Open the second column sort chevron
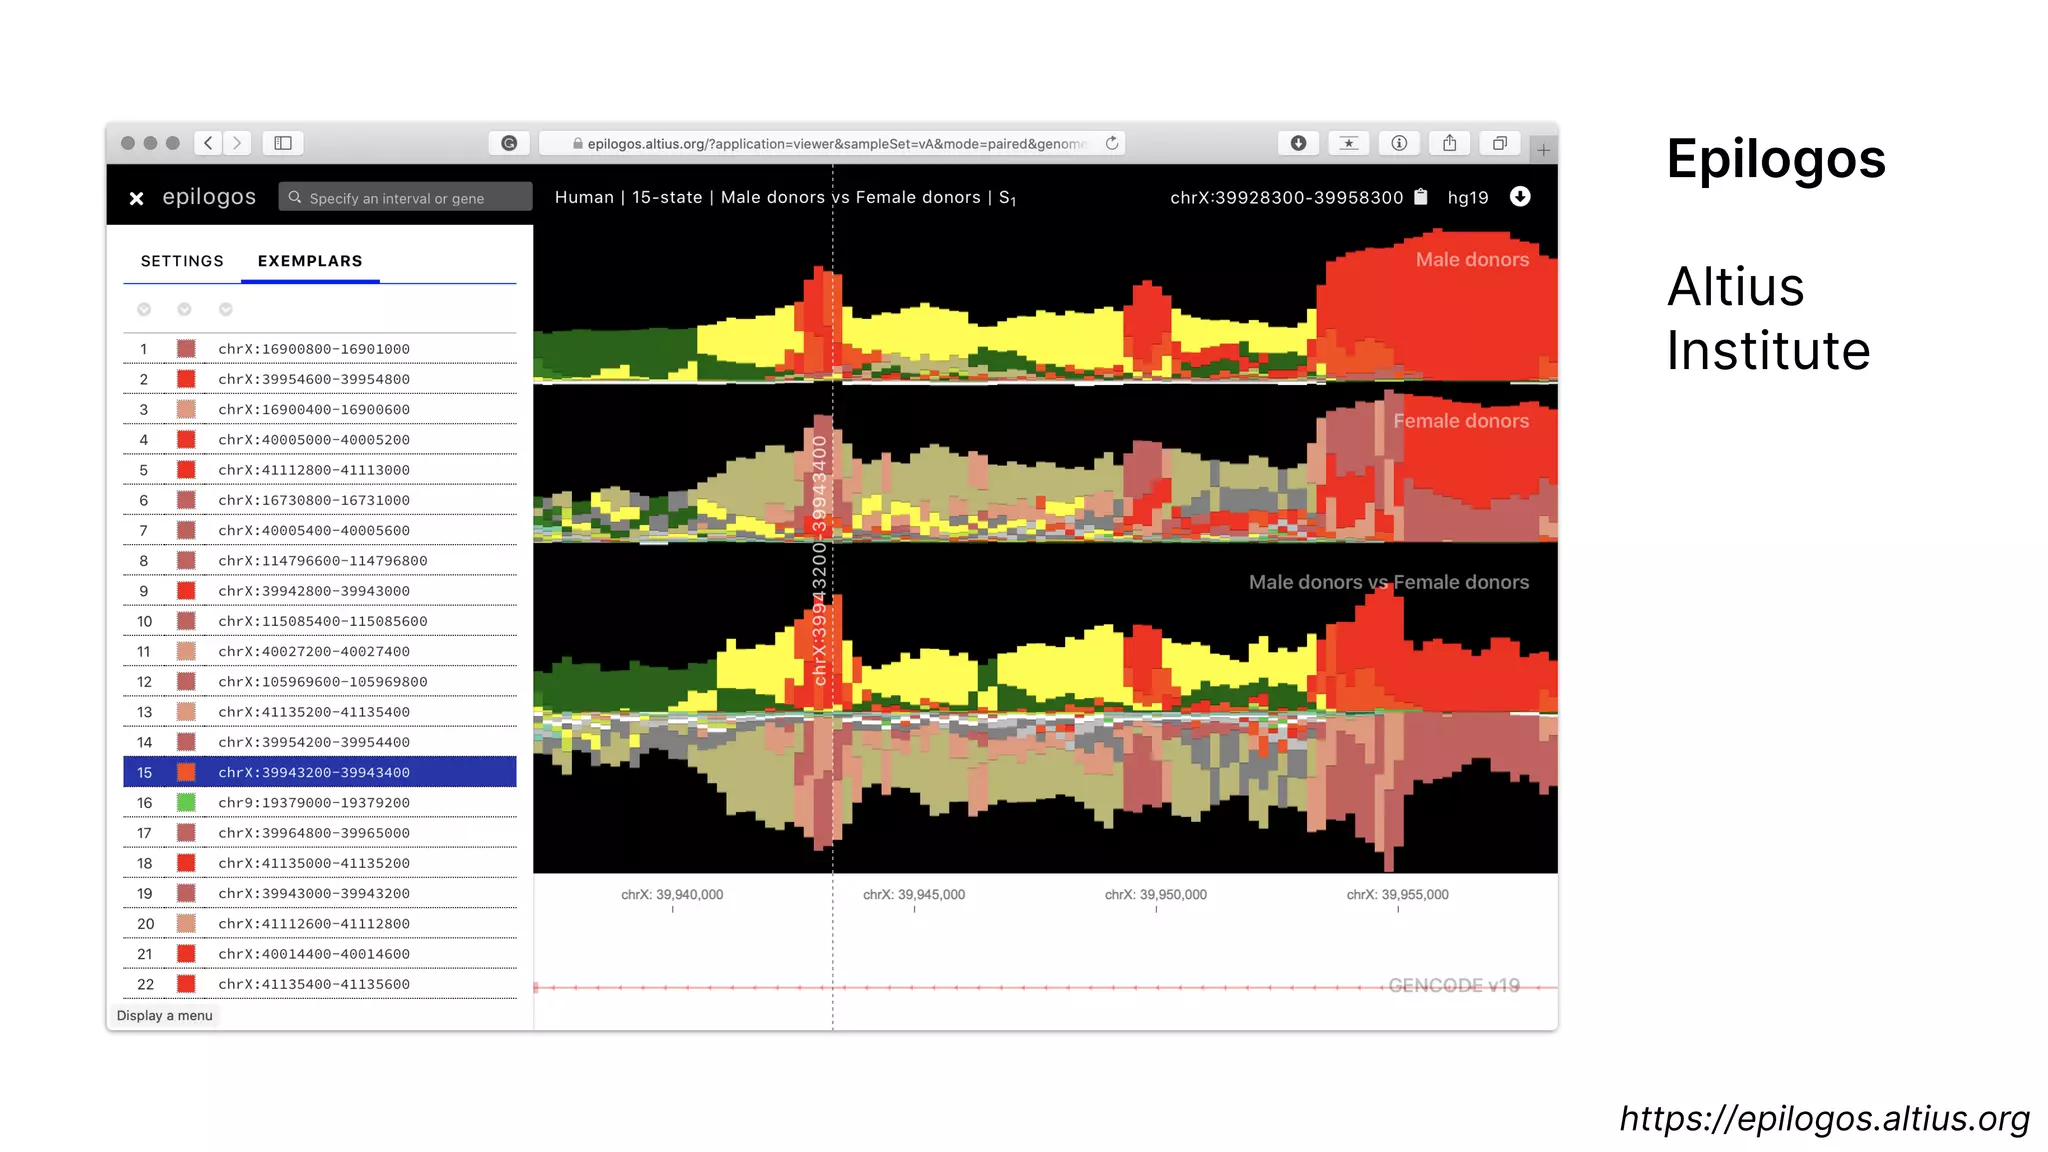Image resolution: width=2048 pixels, height=1152 pixels. click(184, 310)
